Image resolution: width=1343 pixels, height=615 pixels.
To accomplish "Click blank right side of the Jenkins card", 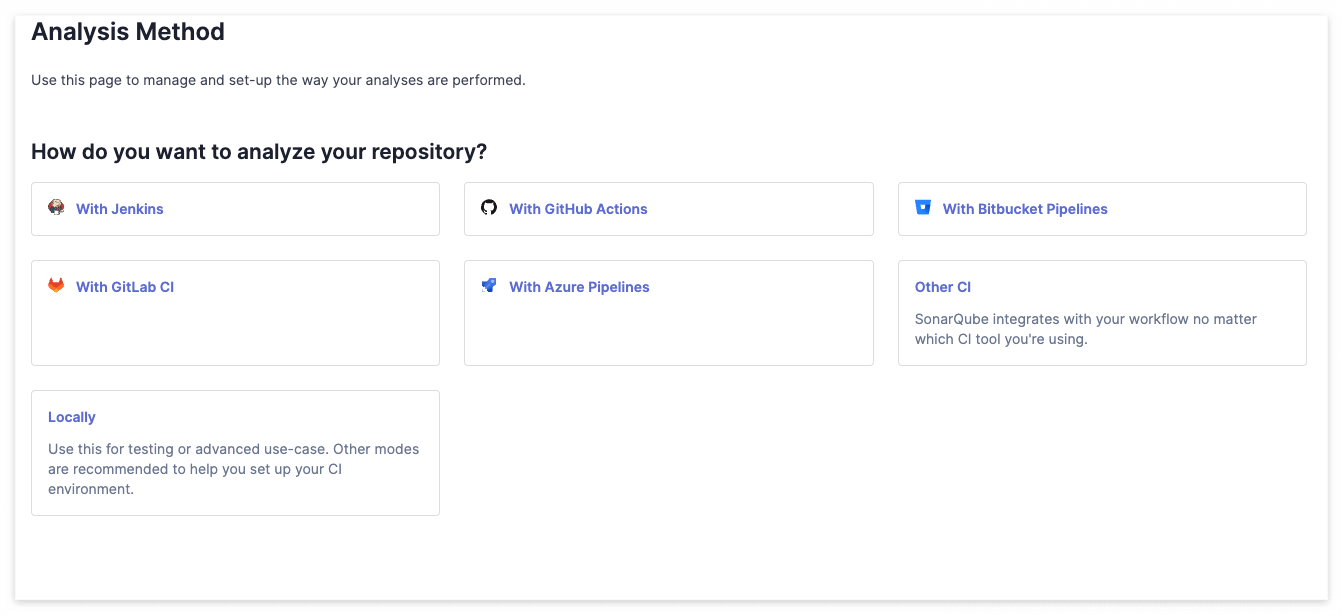I will coord(330,209).
